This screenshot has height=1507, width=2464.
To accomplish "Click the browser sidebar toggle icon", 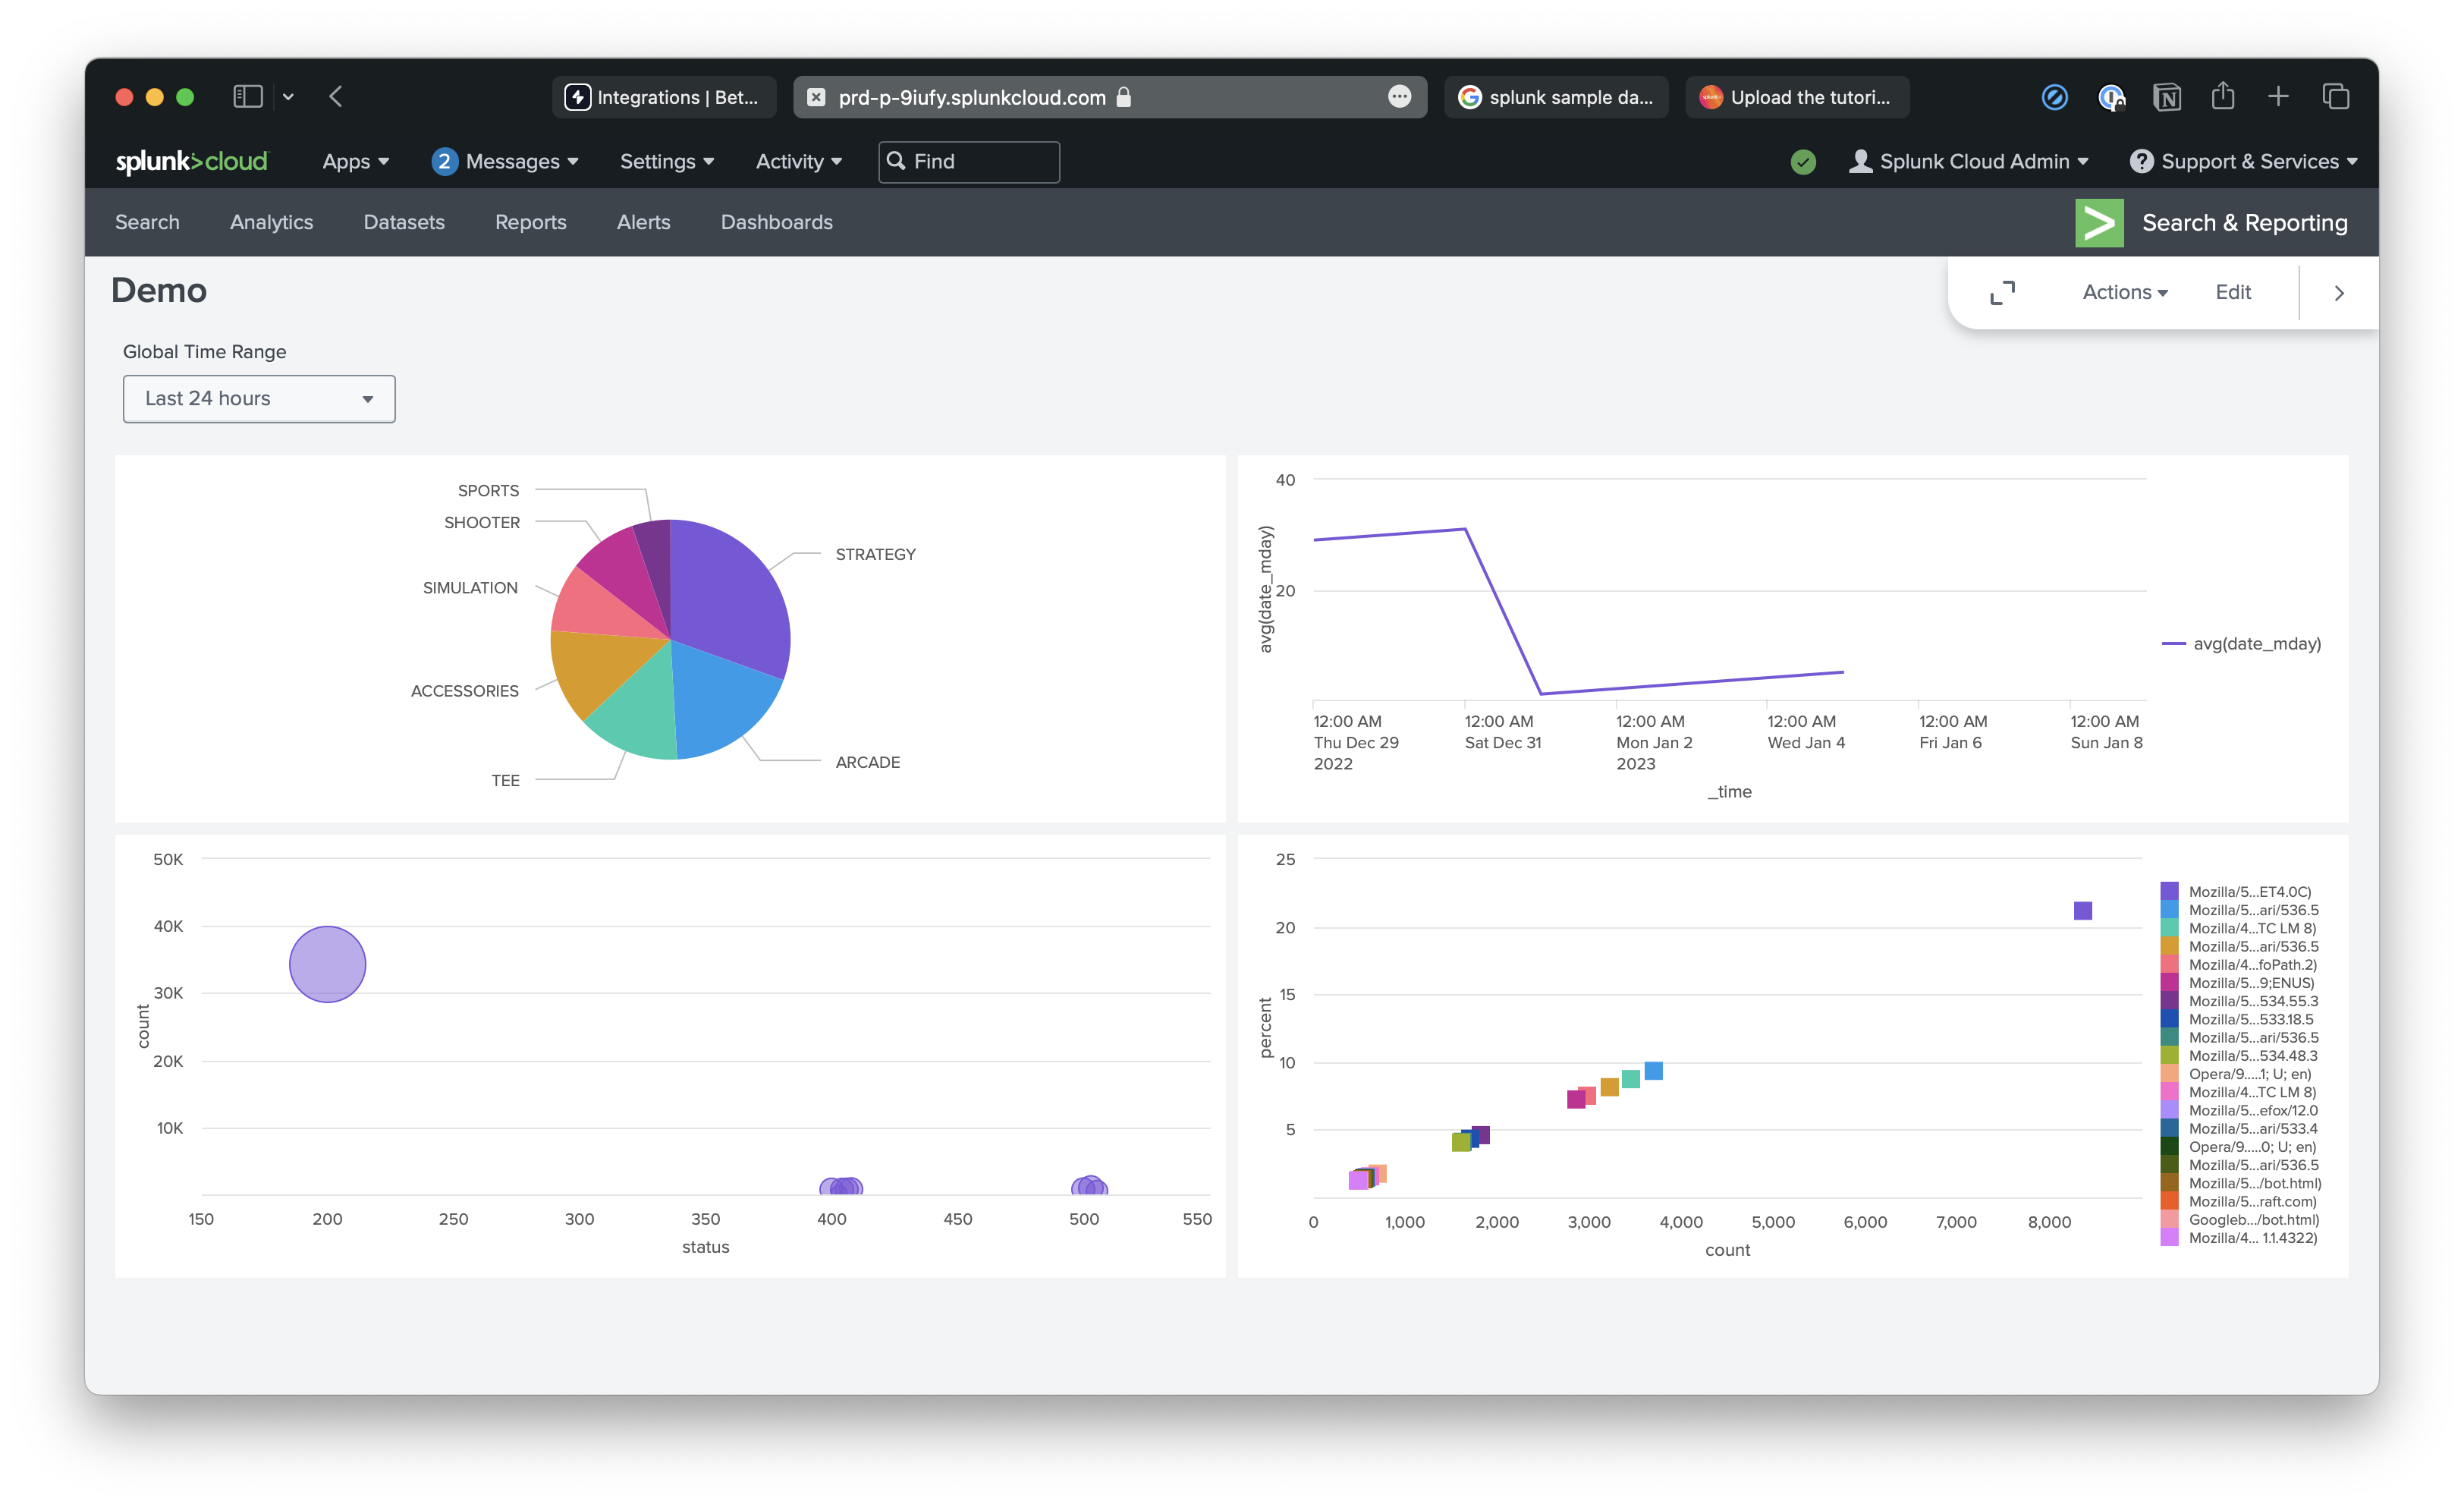I will click(x=247, y=97).
